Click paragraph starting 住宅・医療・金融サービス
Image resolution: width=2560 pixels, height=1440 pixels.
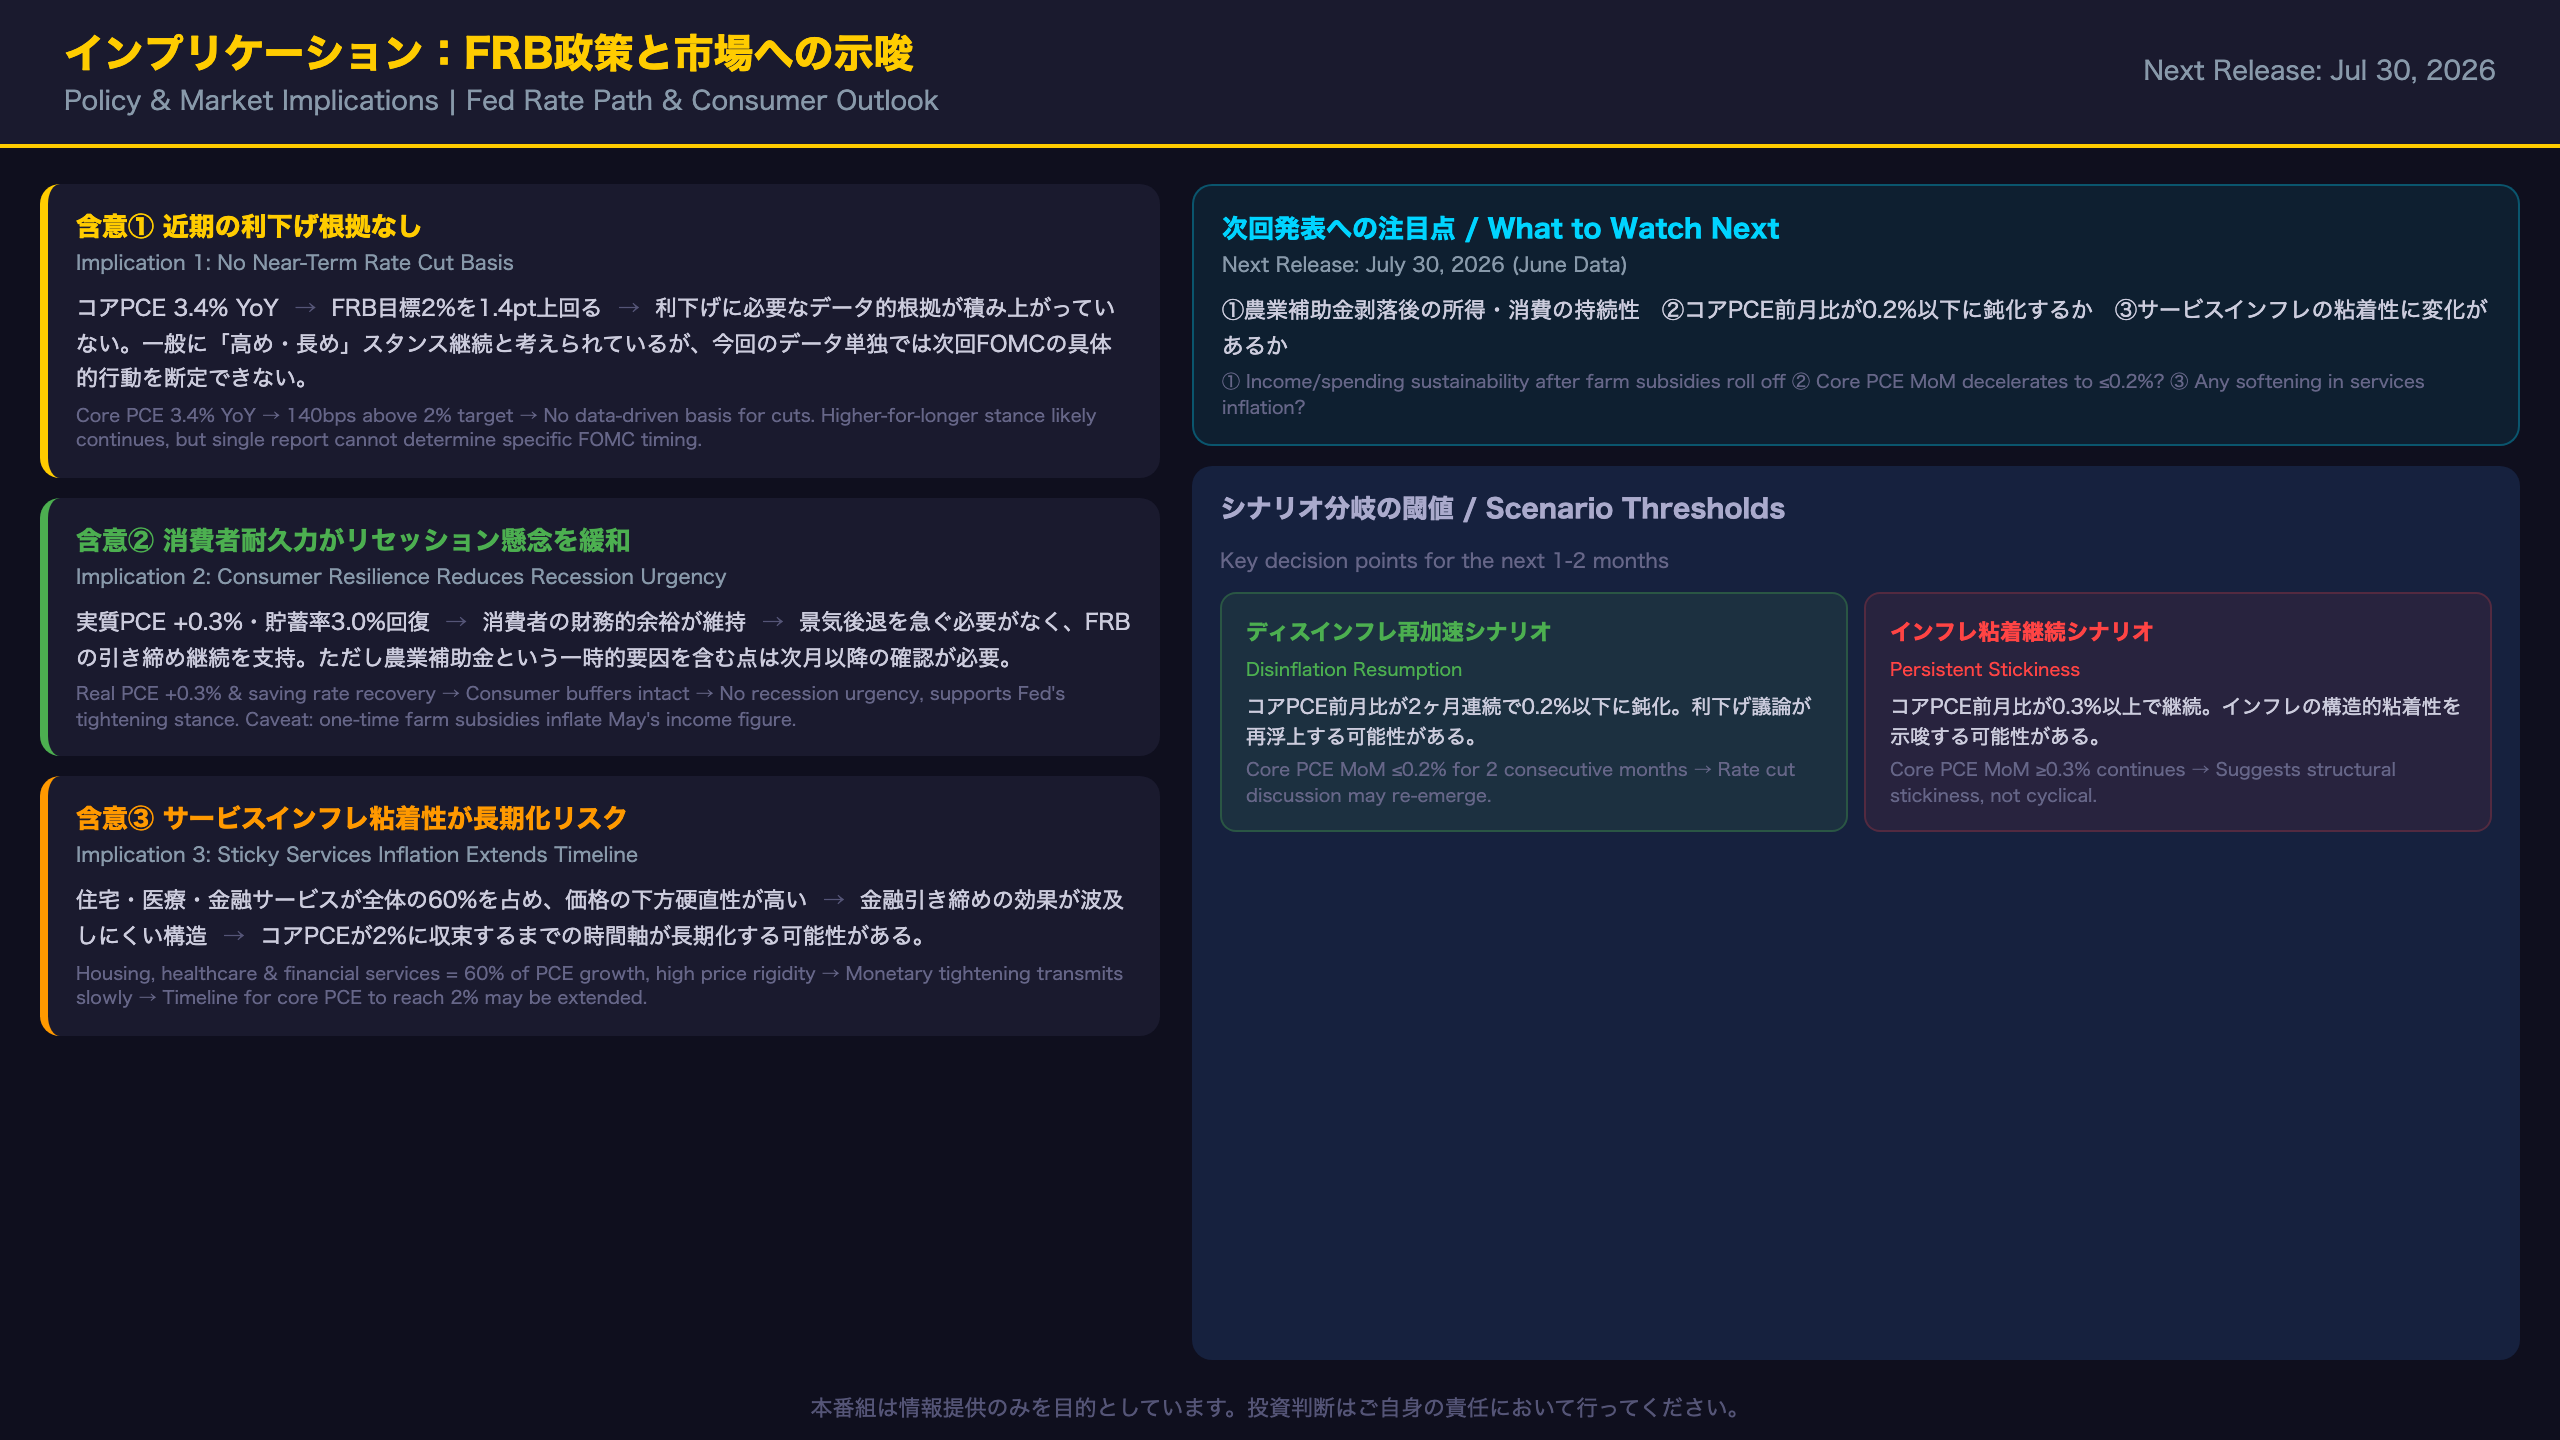point(600,917)
